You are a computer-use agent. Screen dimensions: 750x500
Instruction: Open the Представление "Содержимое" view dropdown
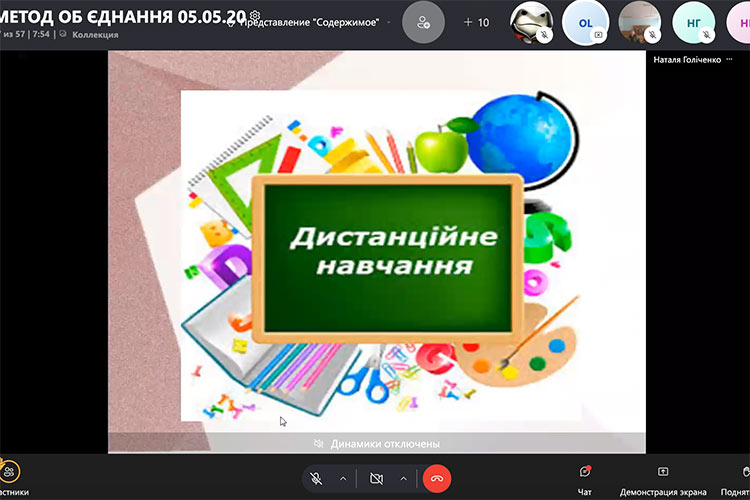(309, 22)
